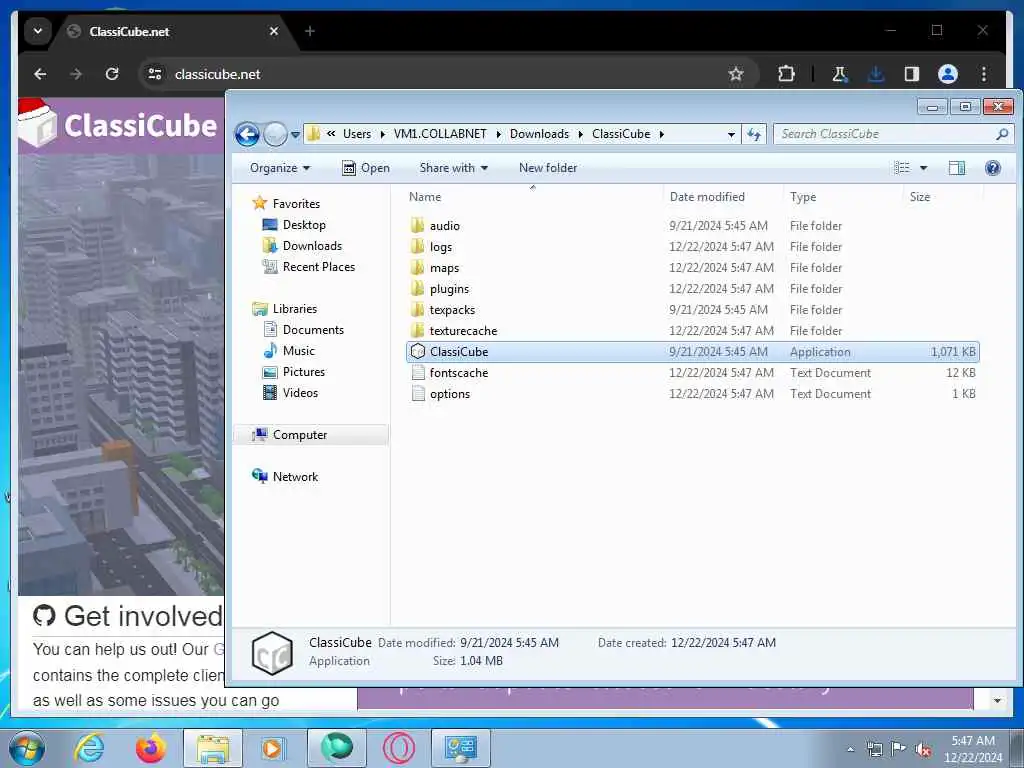Open the Windows Start button
Viewport: 1024px width, 768px height.
click(x=27, y=748)
